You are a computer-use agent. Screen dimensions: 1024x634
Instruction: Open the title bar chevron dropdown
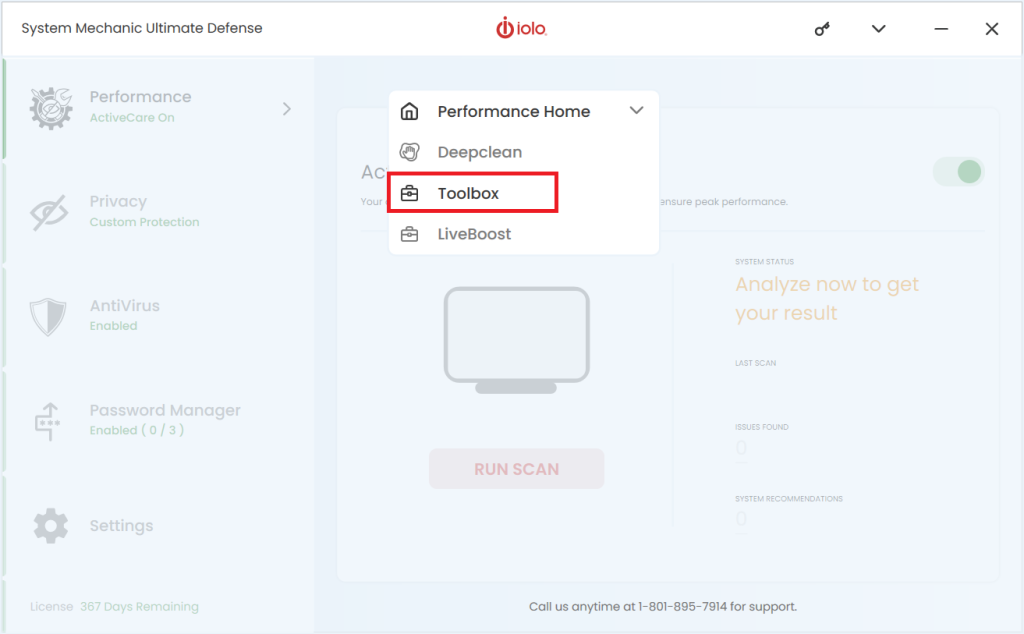coord(878,29)
